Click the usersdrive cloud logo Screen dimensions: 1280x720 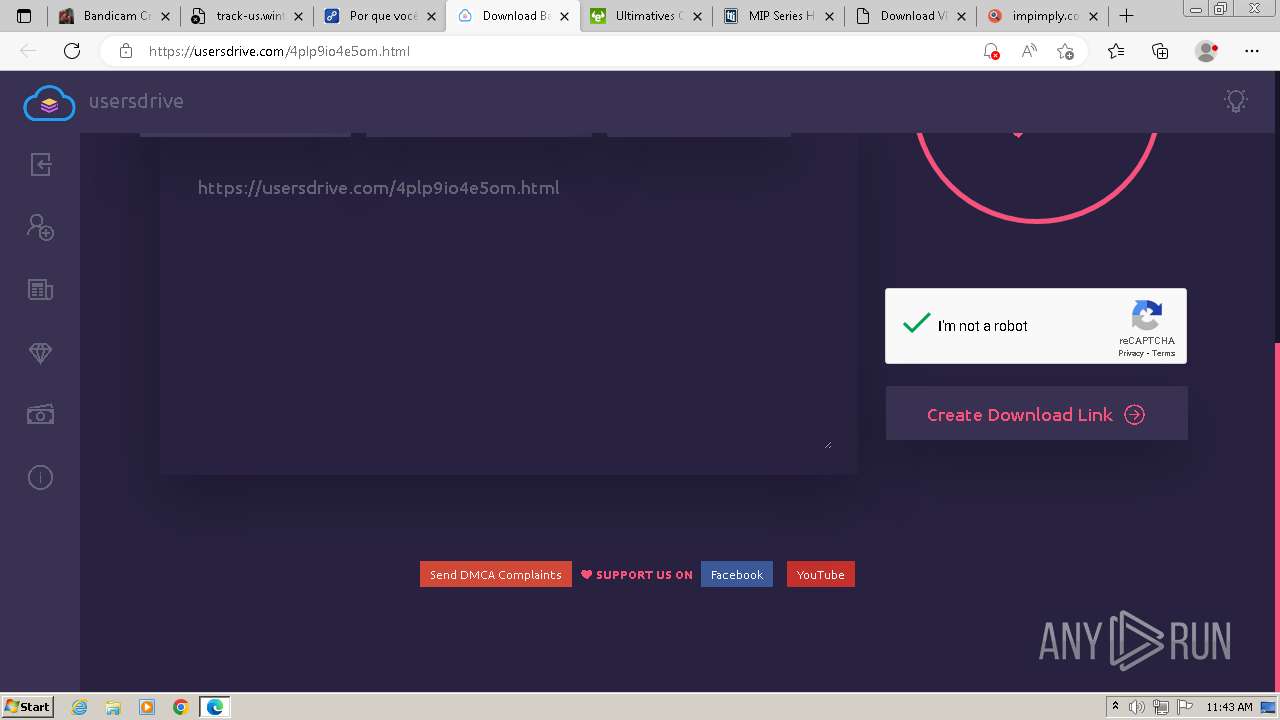[x=49, y=103]
